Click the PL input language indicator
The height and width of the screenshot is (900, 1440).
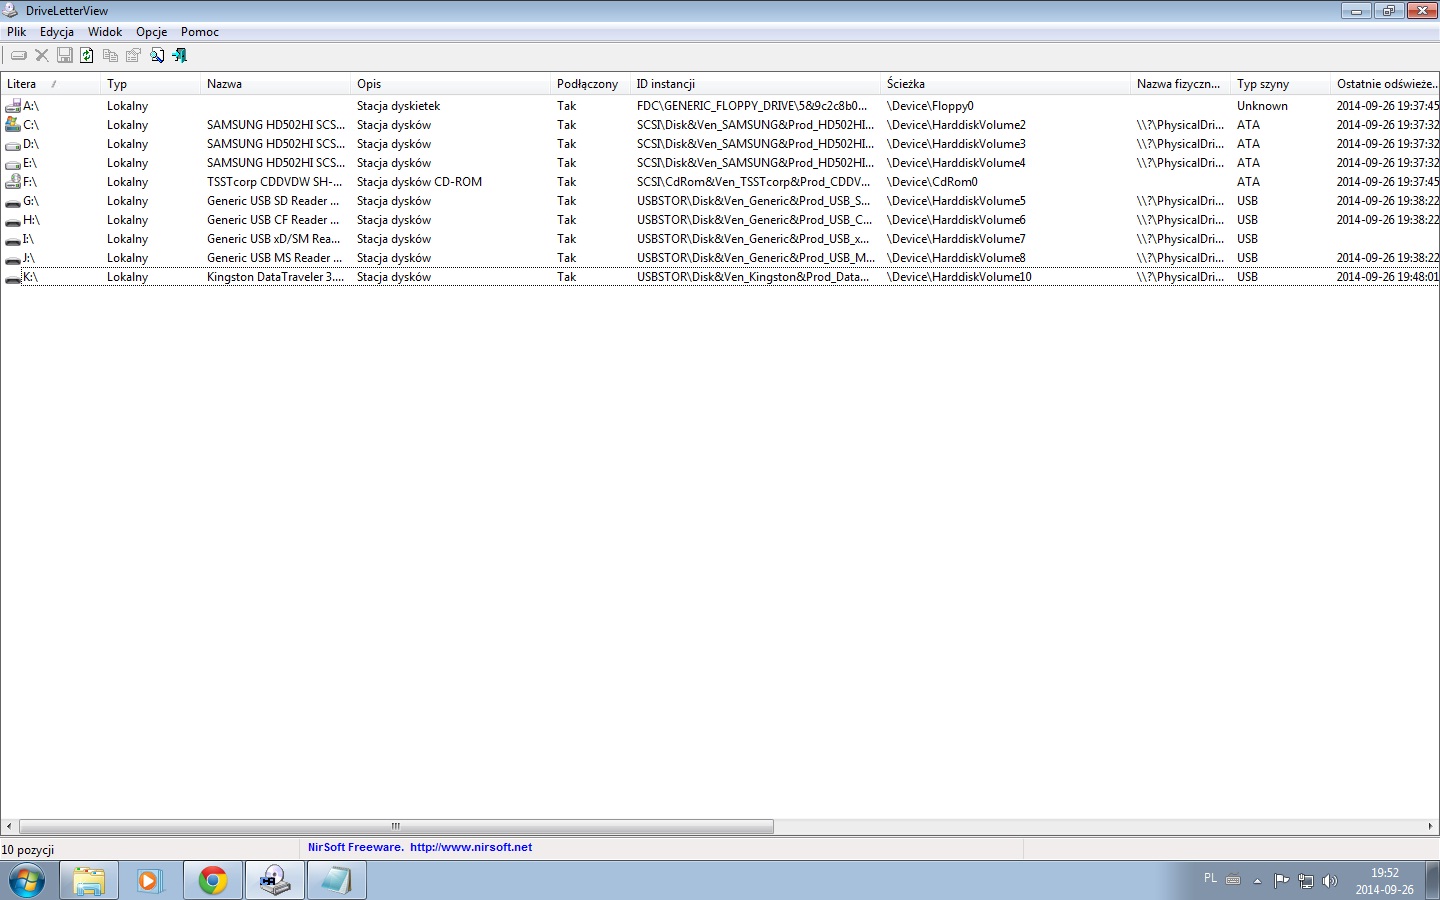(1210, 879)
